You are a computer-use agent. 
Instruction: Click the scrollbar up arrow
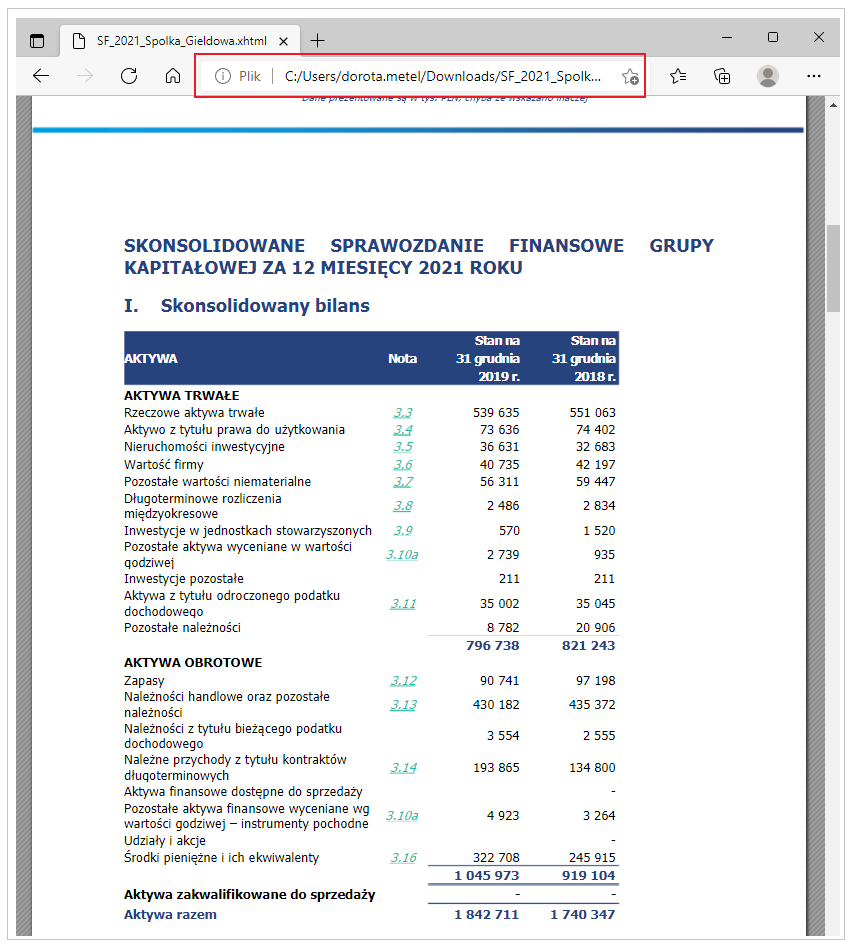tap(833, 105)
